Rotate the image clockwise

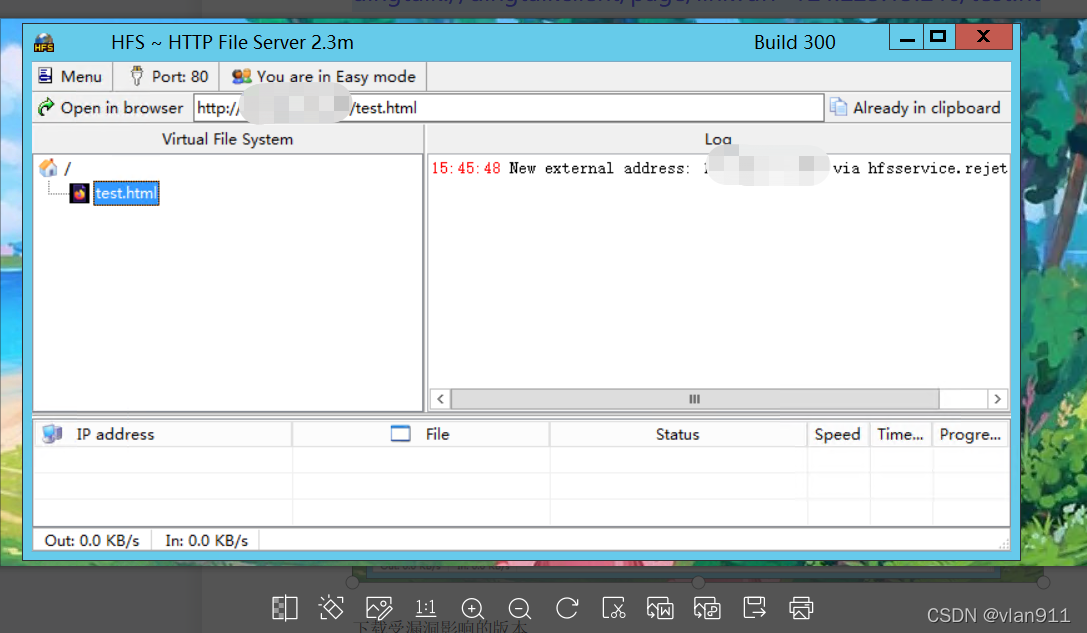pos(566,608)
